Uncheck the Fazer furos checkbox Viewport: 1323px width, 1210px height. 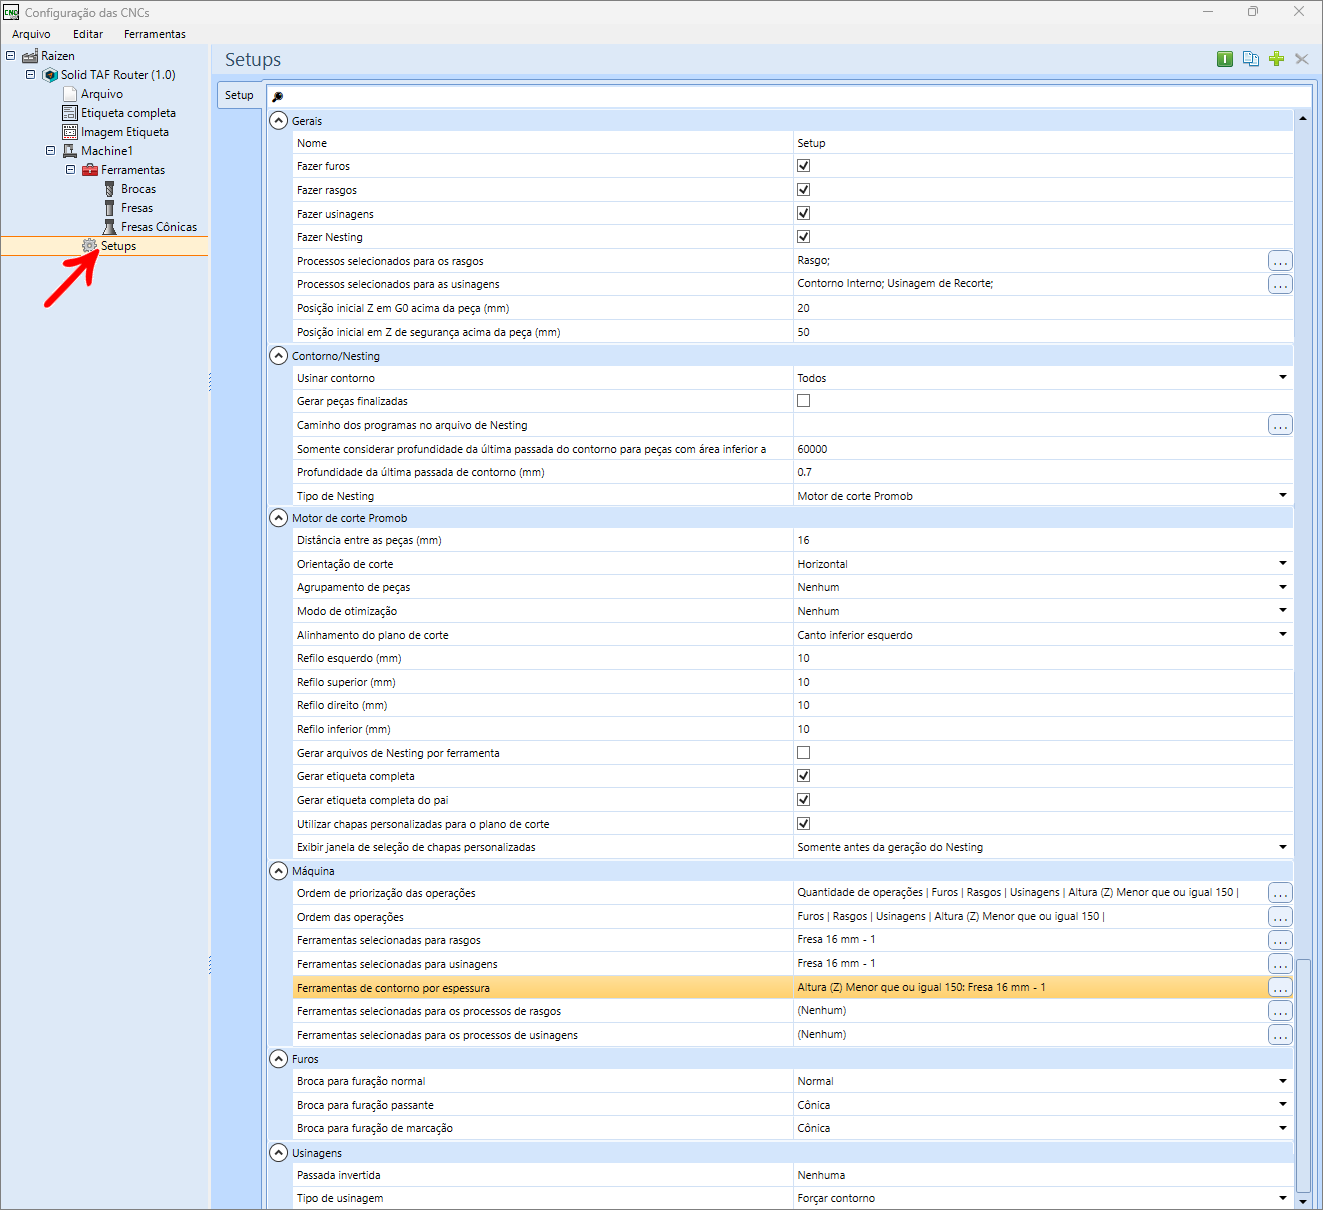coord(803,166)
